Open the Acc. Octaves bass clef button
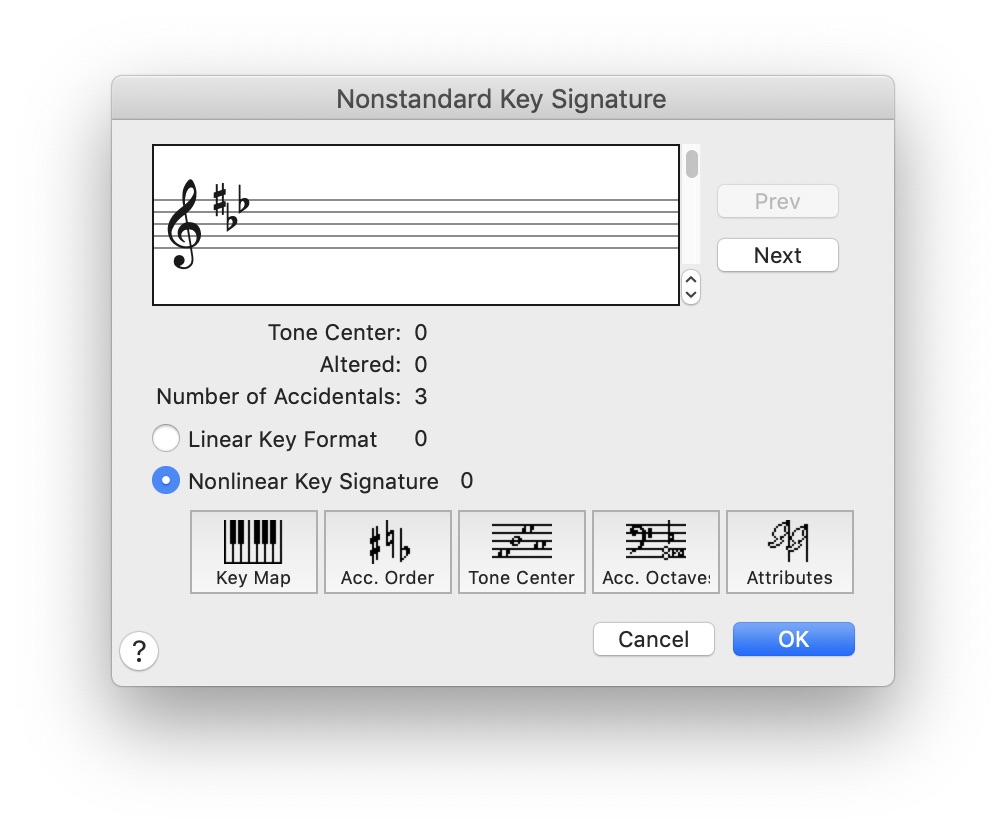This screenshot has width=1006, height=834. pos(655,552)
